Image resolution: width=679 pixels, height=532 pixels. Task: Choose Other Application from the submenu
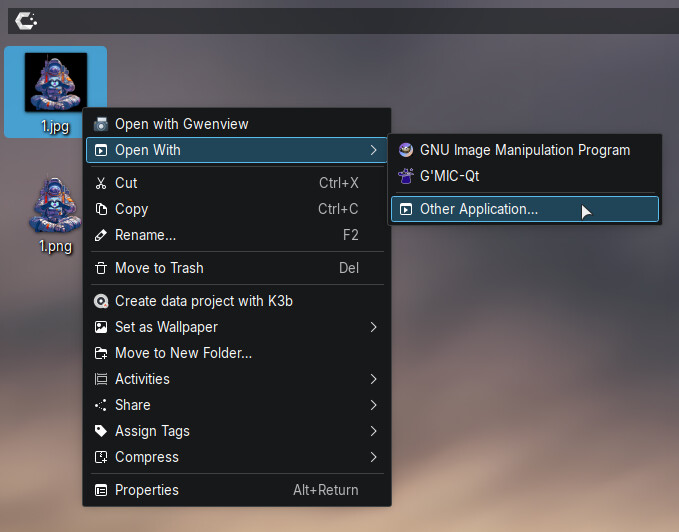(478, 209)
